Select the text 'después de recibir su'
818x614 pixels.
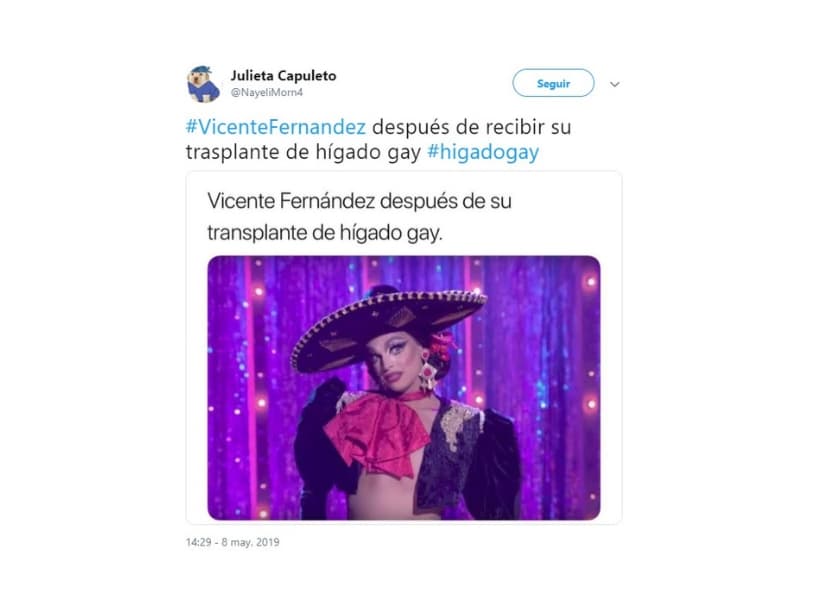pos(472,127)
